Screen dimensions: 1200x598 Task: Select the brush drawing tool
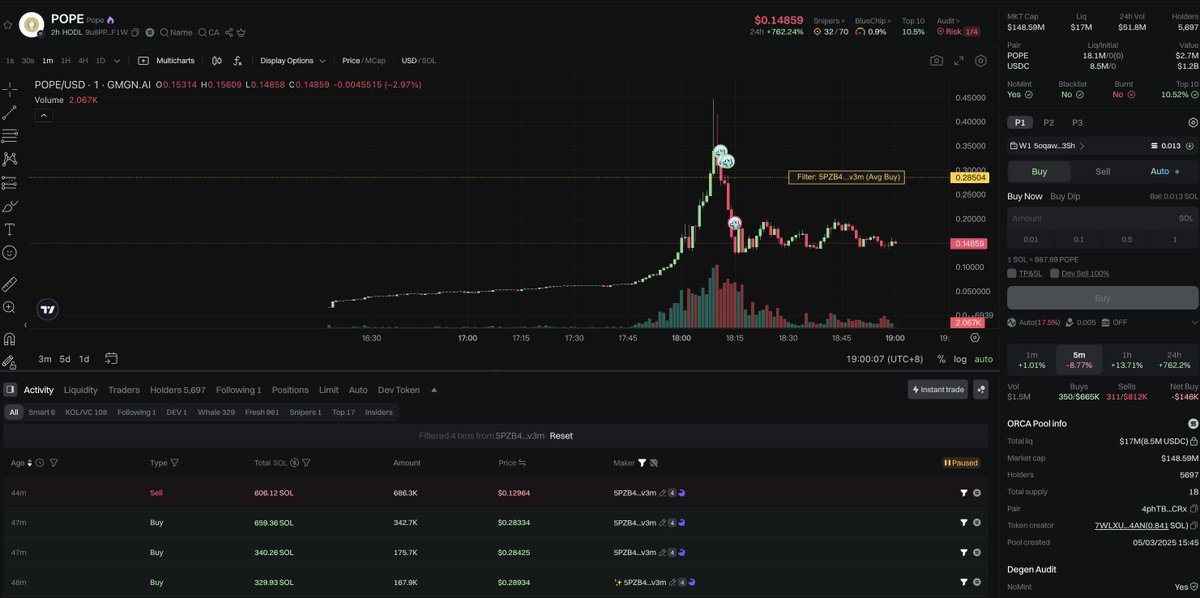tap(10, 206)
